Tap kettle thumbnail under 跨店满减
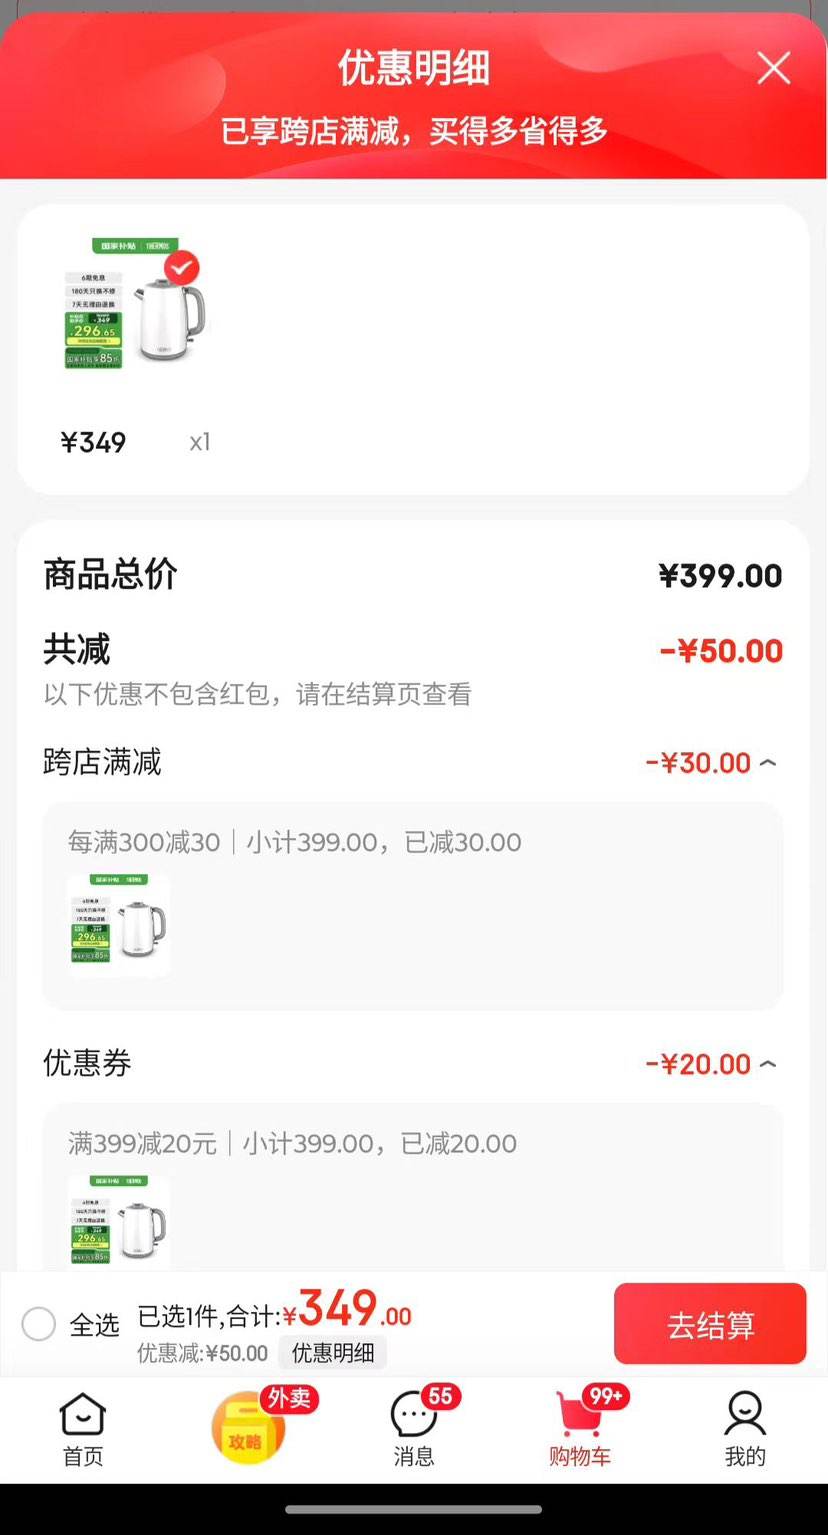This screenshot has height=1535, width=828. [x=118, y=925]
